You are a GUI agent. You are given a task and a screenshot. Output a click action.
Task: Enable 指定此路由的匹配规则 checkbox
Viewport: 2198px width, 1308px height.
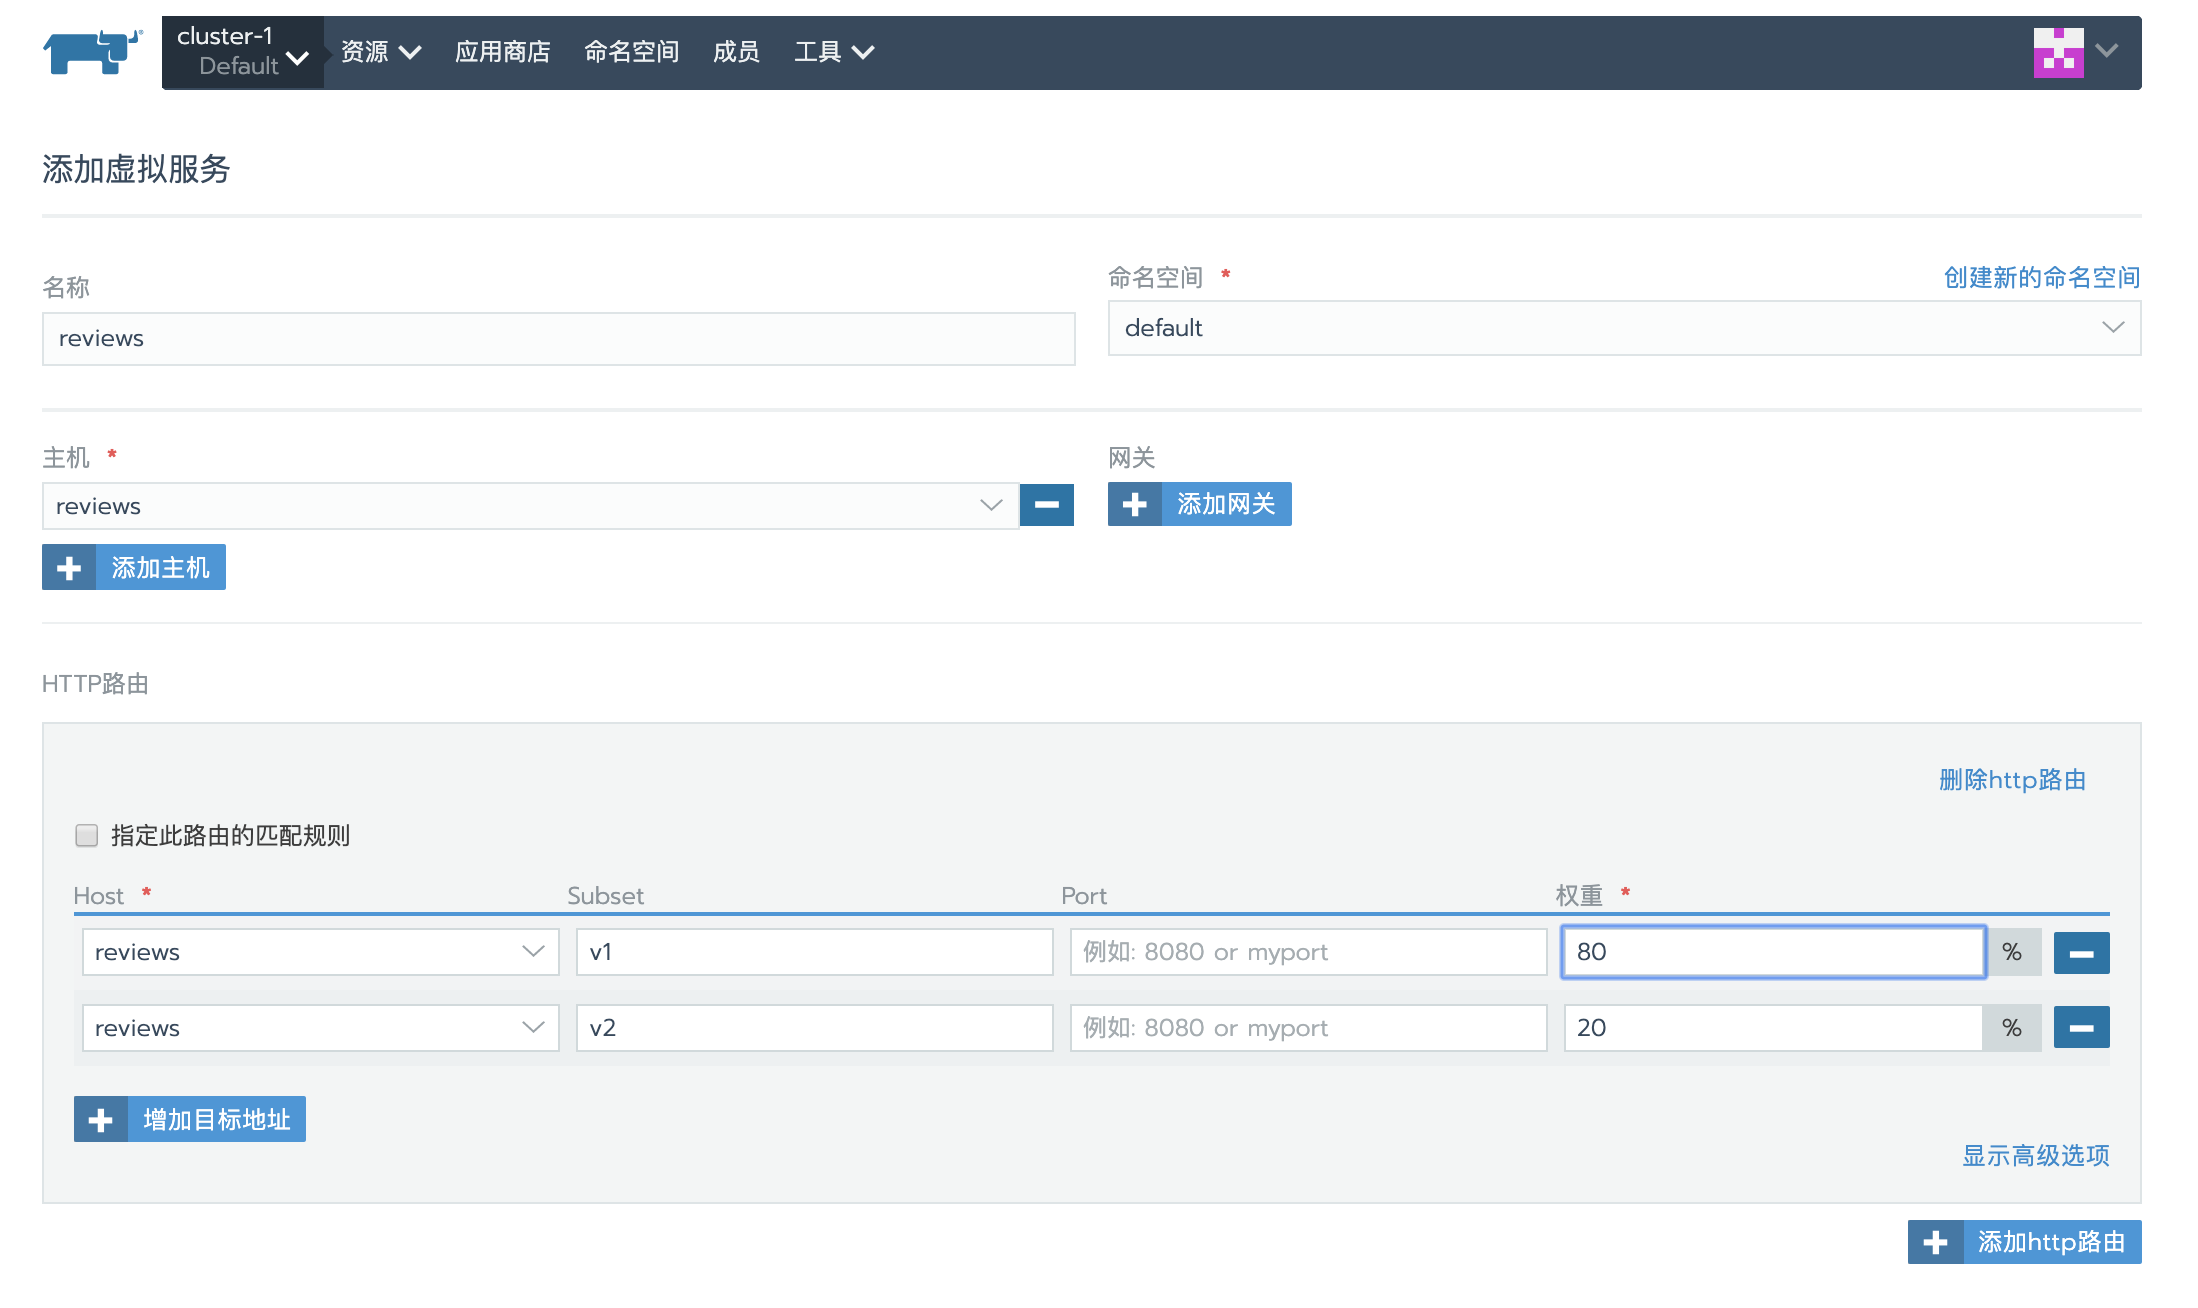click(87, 835)
